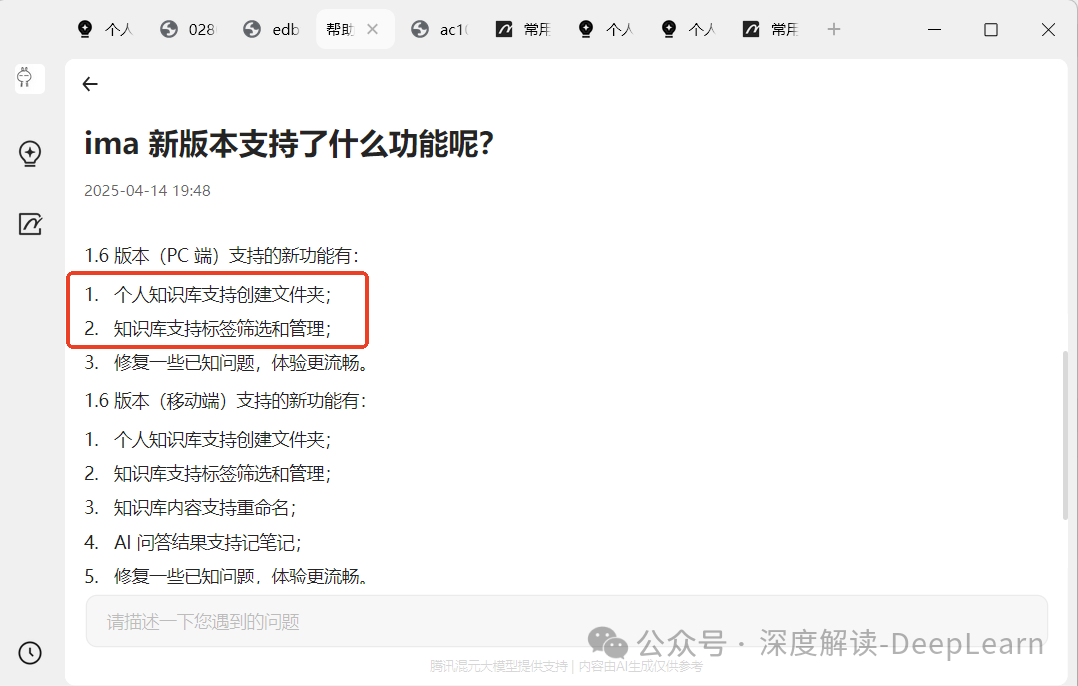Viewport: 1078px width, 686px height.
Task: Close the 帮助 tab
Action: (x=373, y=29)
